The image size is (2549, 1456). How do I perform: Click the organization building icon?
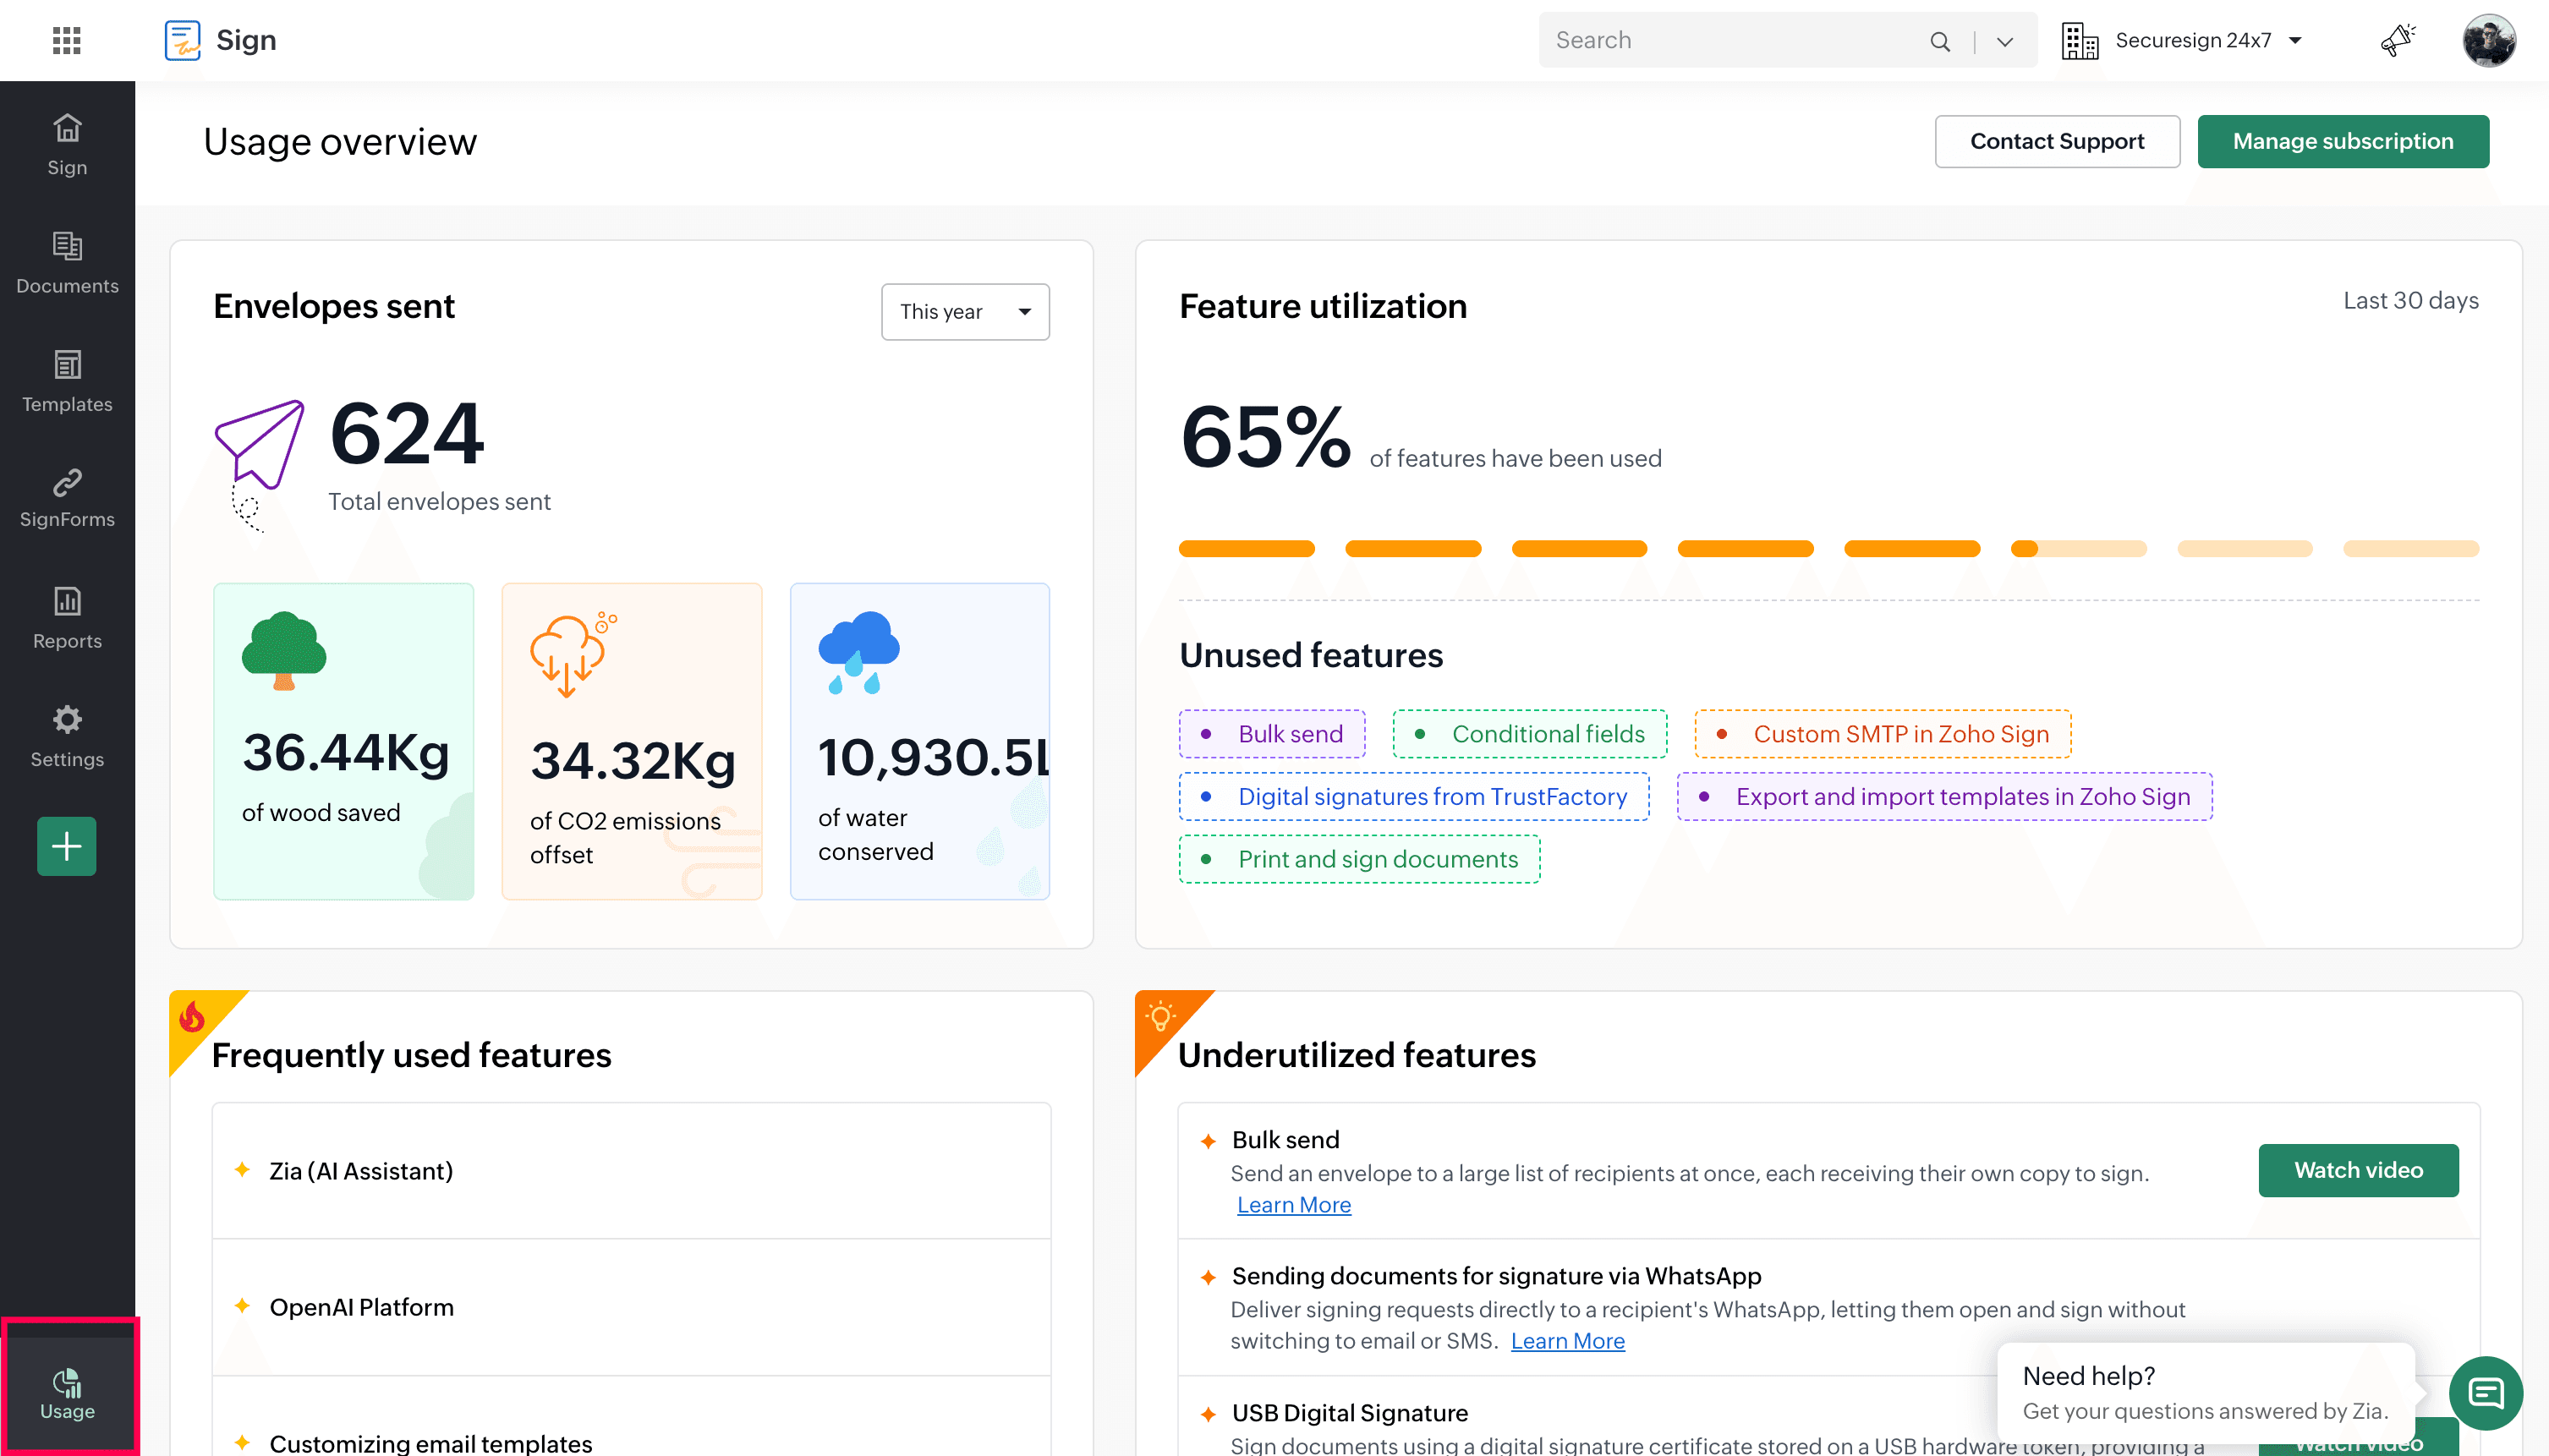click(x=2079, y=41)
